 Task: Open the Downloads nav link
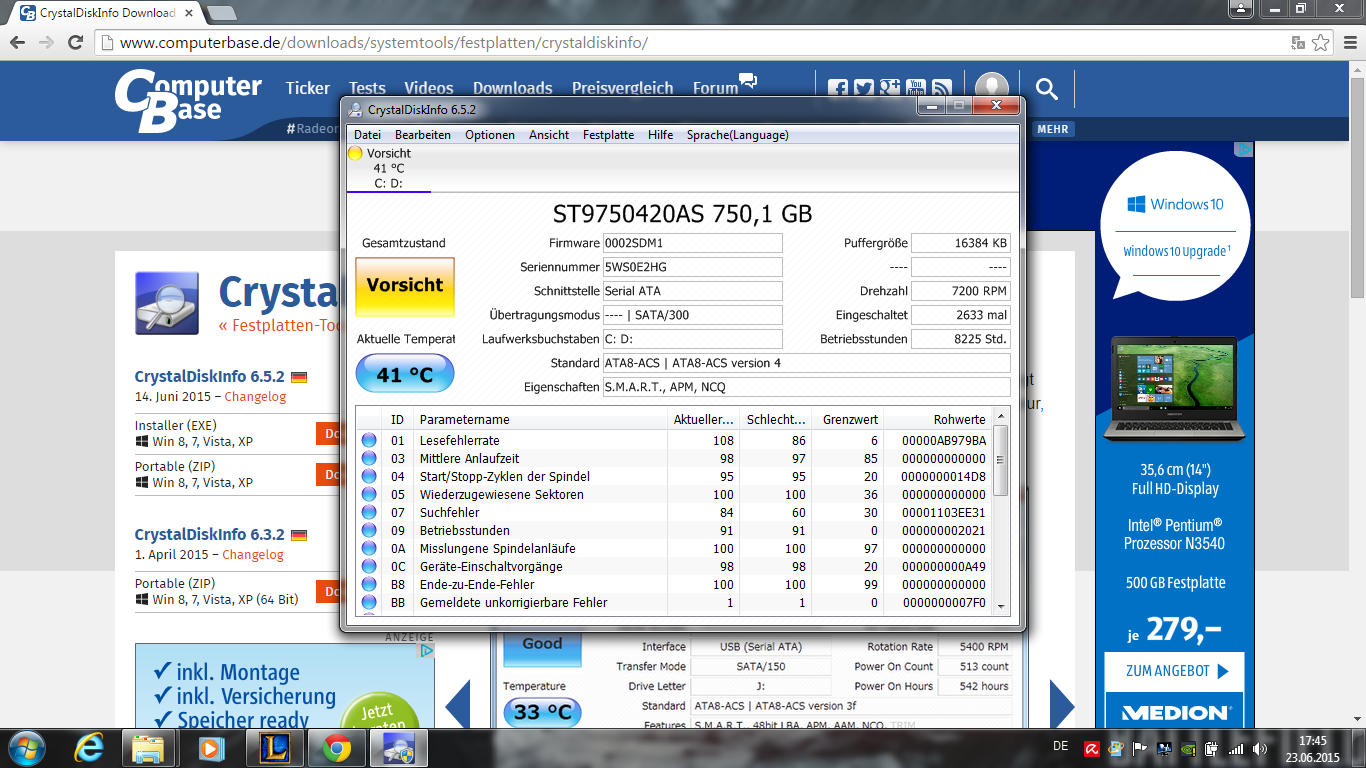[513, 89]
